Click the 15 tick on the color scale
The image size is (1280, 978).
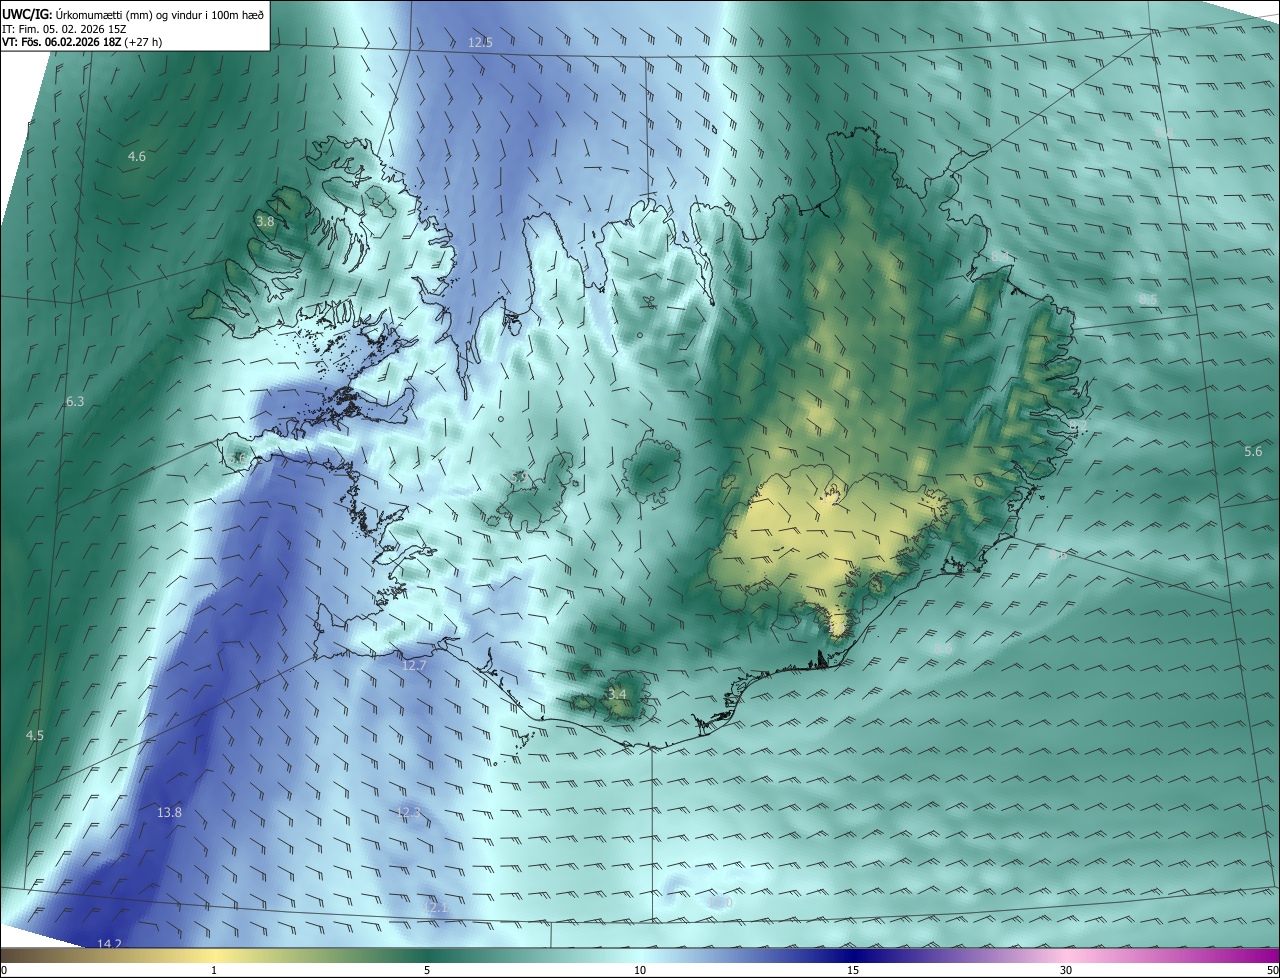[853, 970]
